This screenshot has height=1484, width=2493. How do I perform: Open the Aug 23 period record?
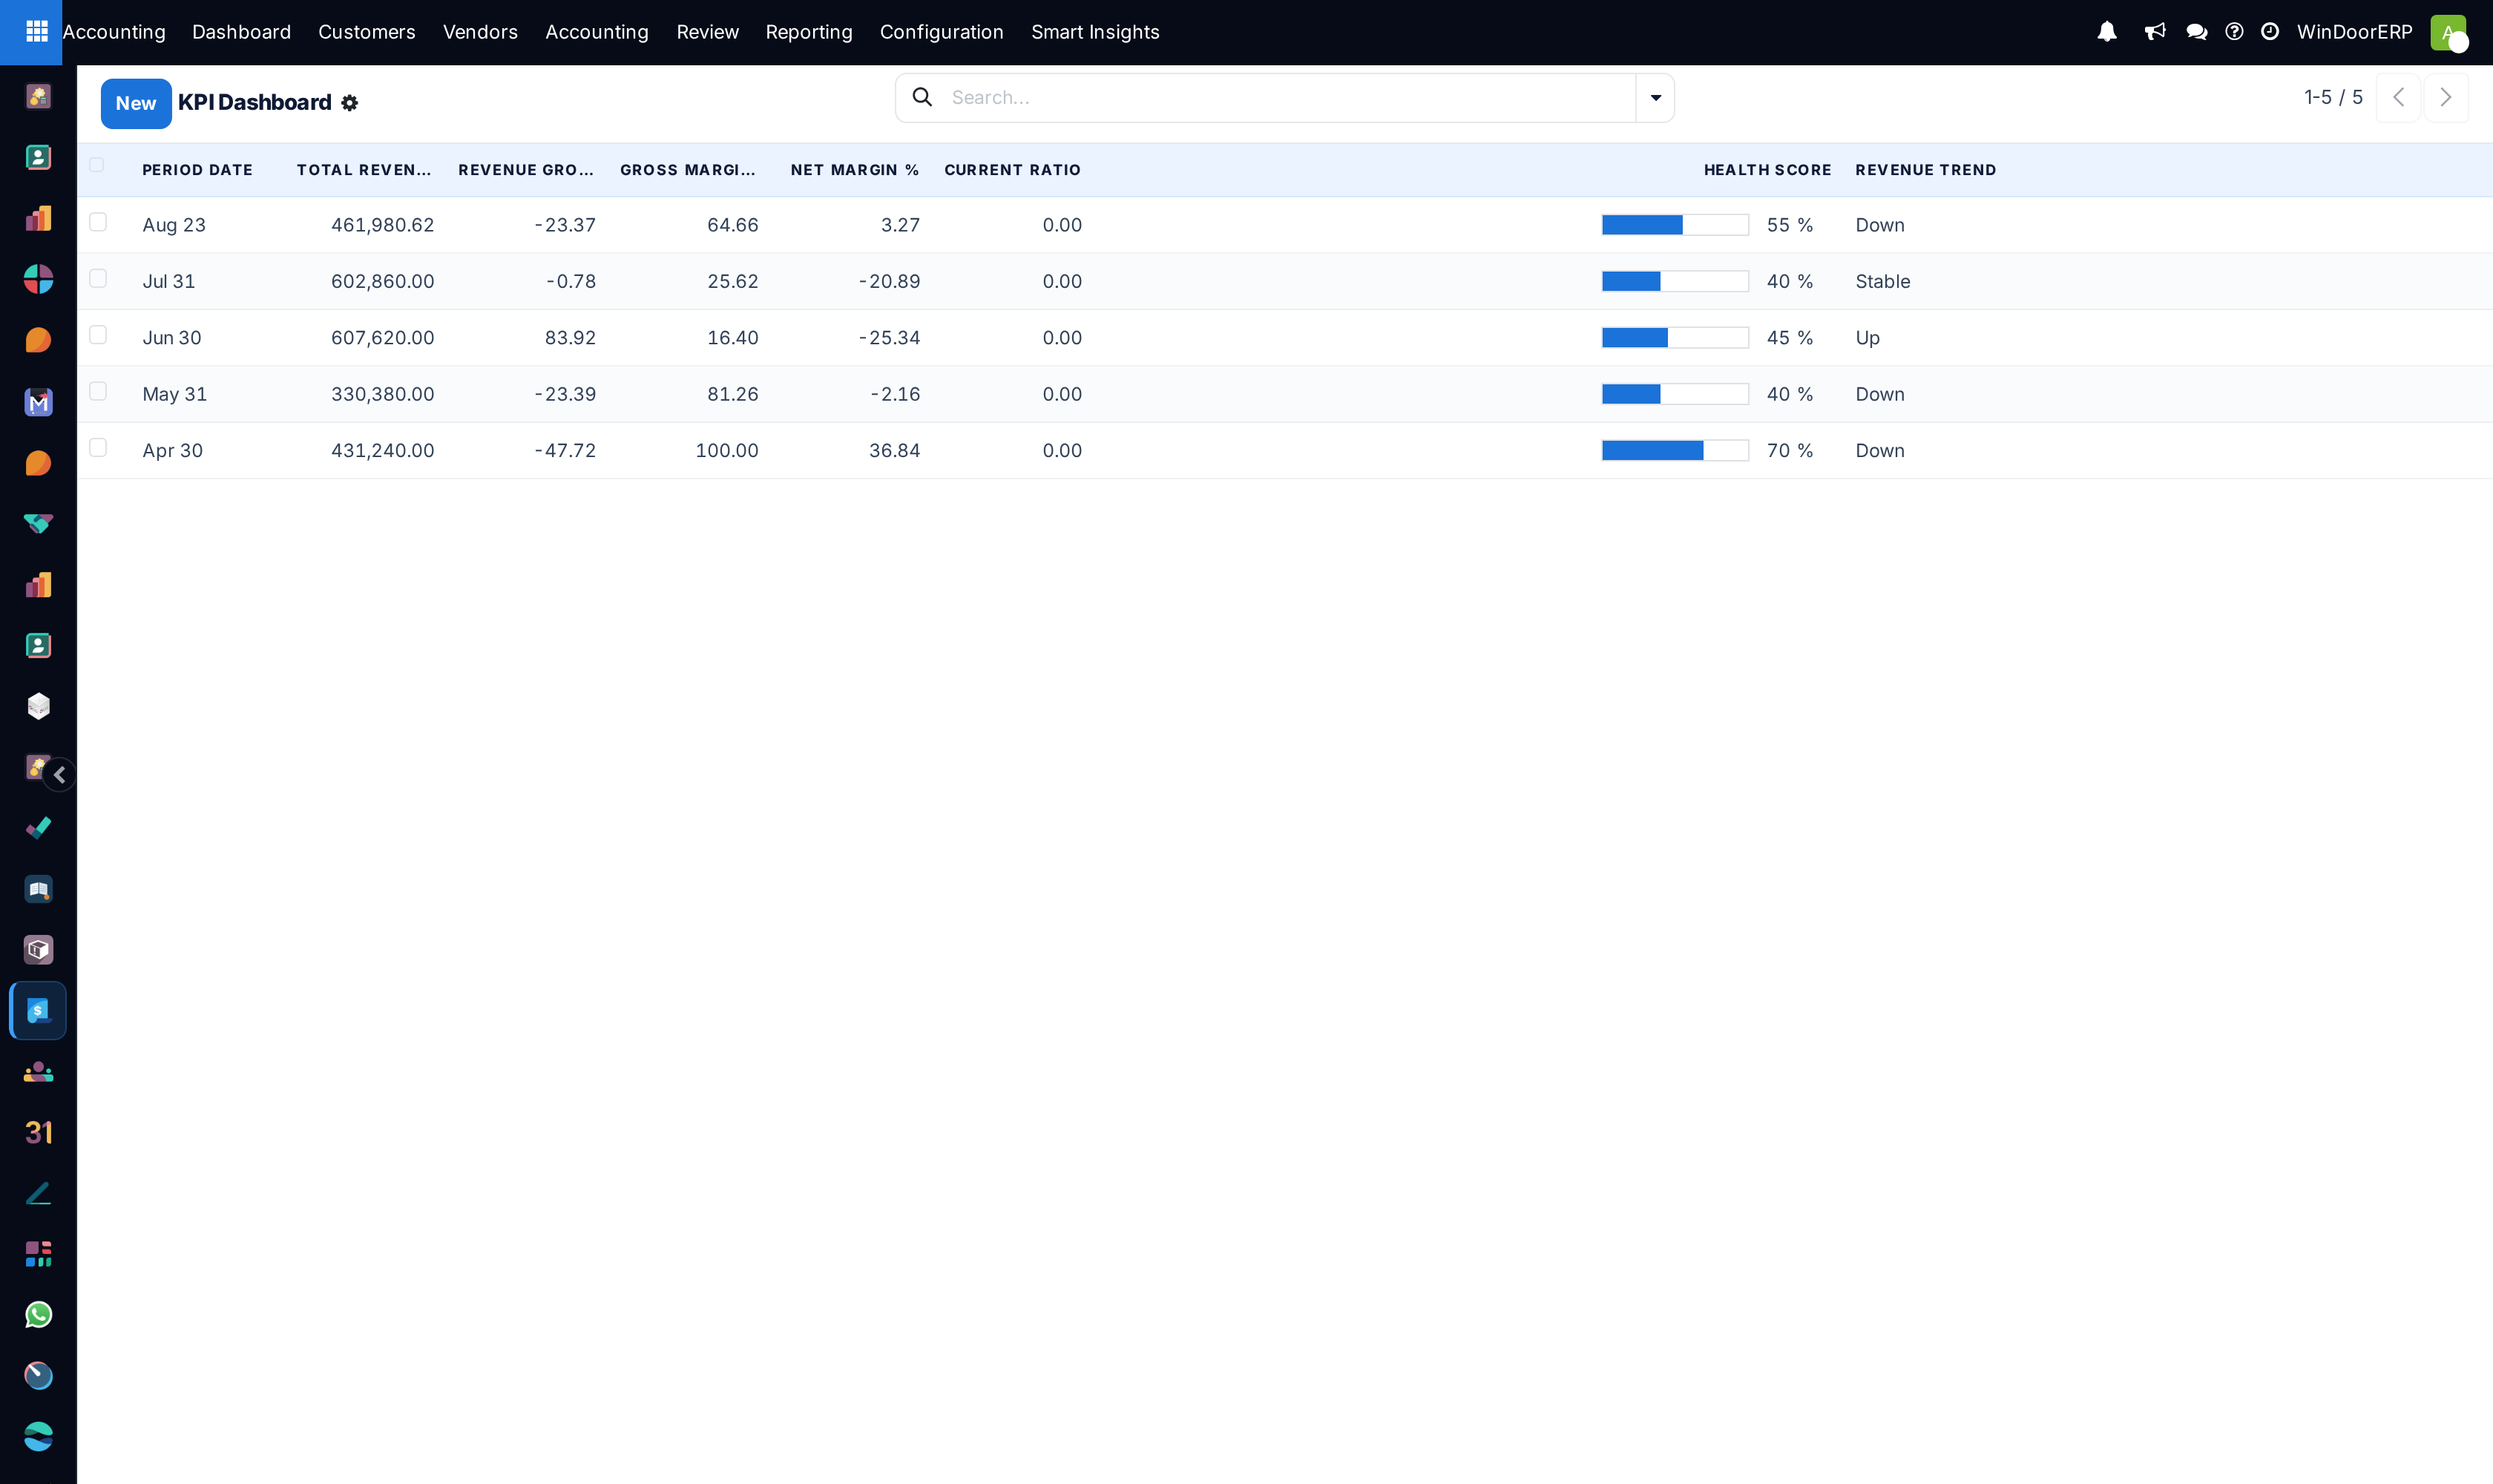[x=174, y=225]
